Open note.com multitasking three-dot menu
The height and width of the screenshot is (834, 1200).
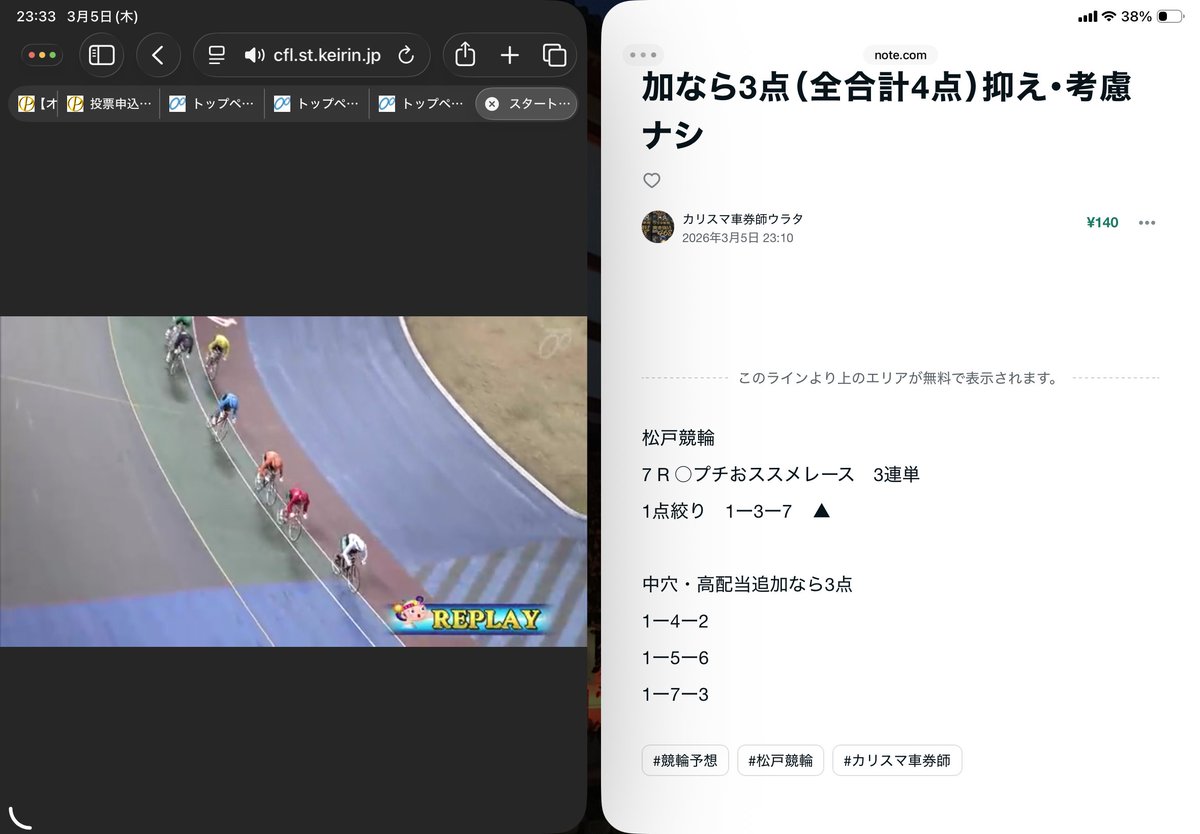coord(642,55)
